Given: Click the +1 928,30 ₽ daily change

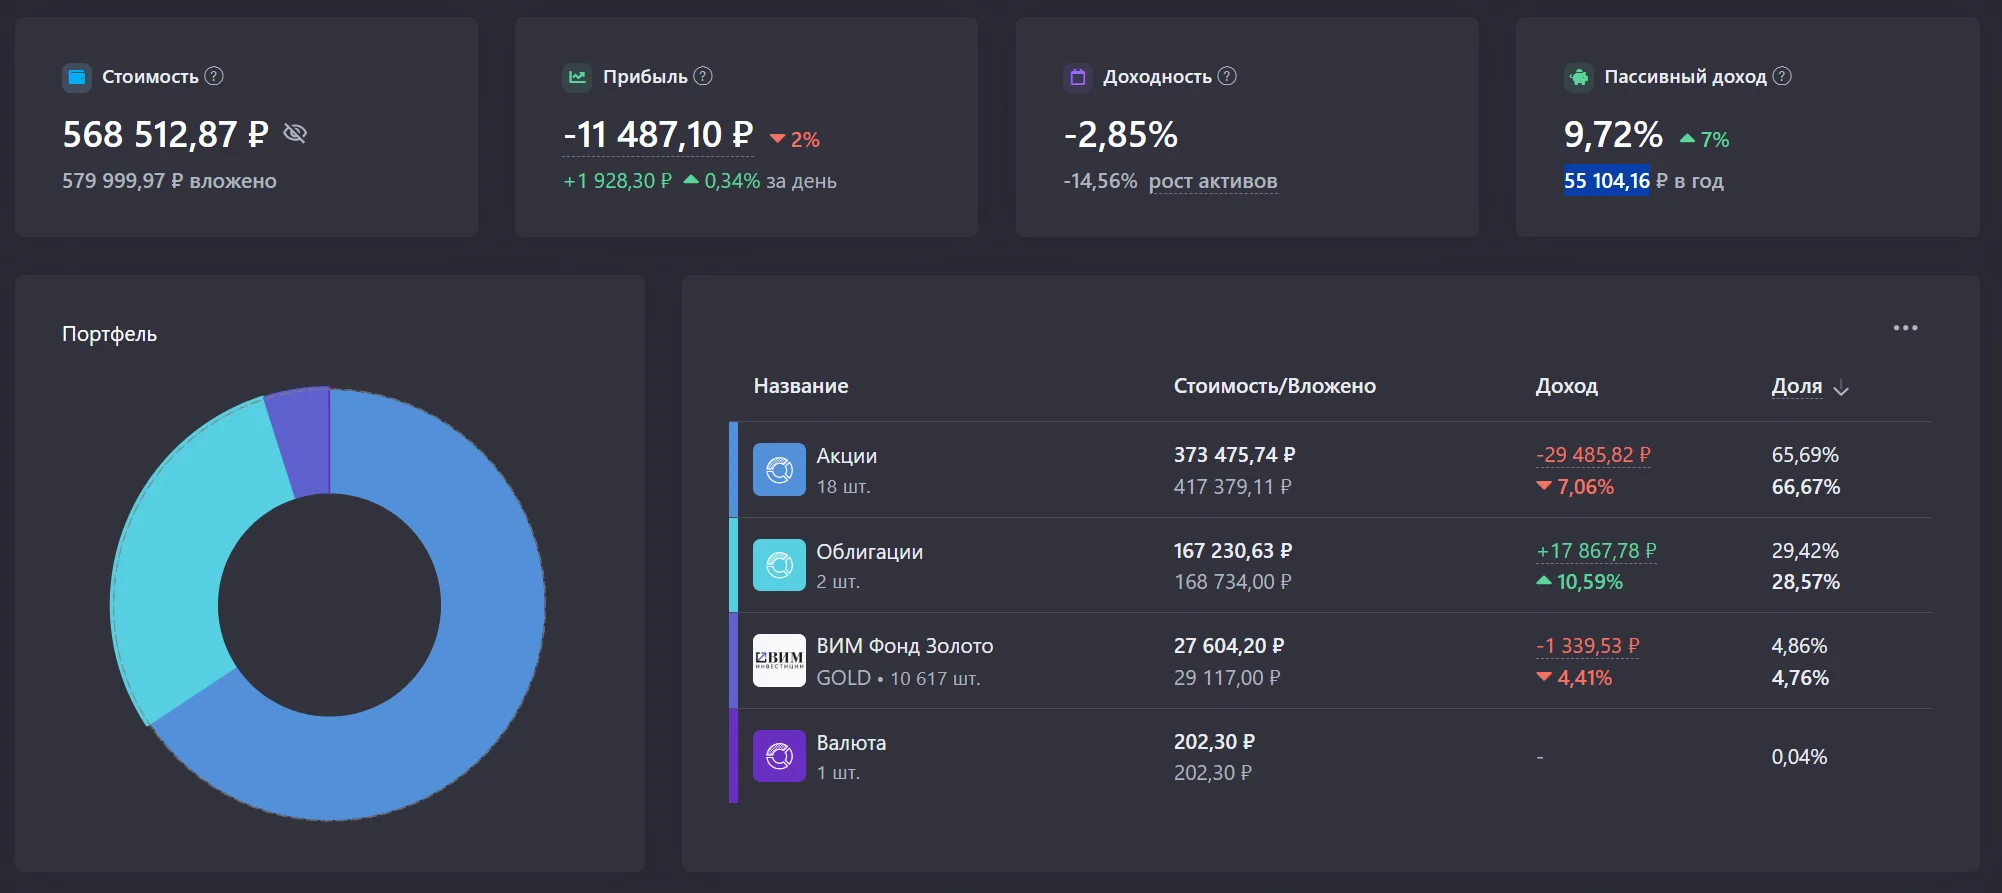Looking at the screenshot, I should point(618,181).
